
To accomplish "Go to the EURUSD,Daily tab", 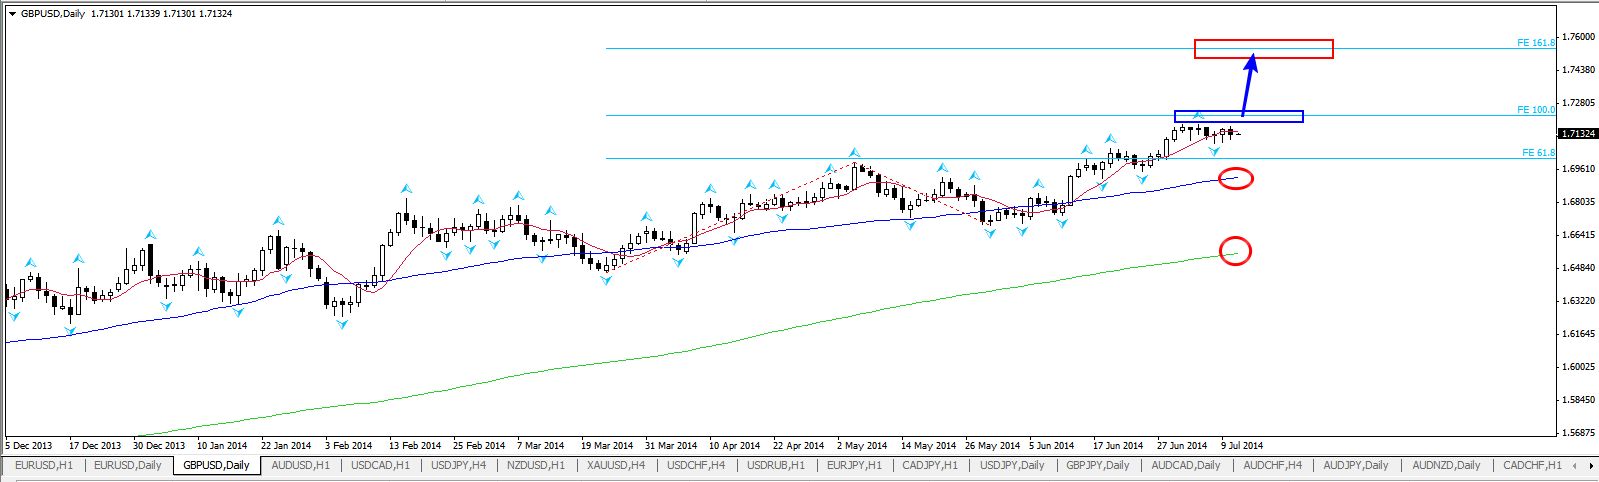I will [x=128, y=466].
